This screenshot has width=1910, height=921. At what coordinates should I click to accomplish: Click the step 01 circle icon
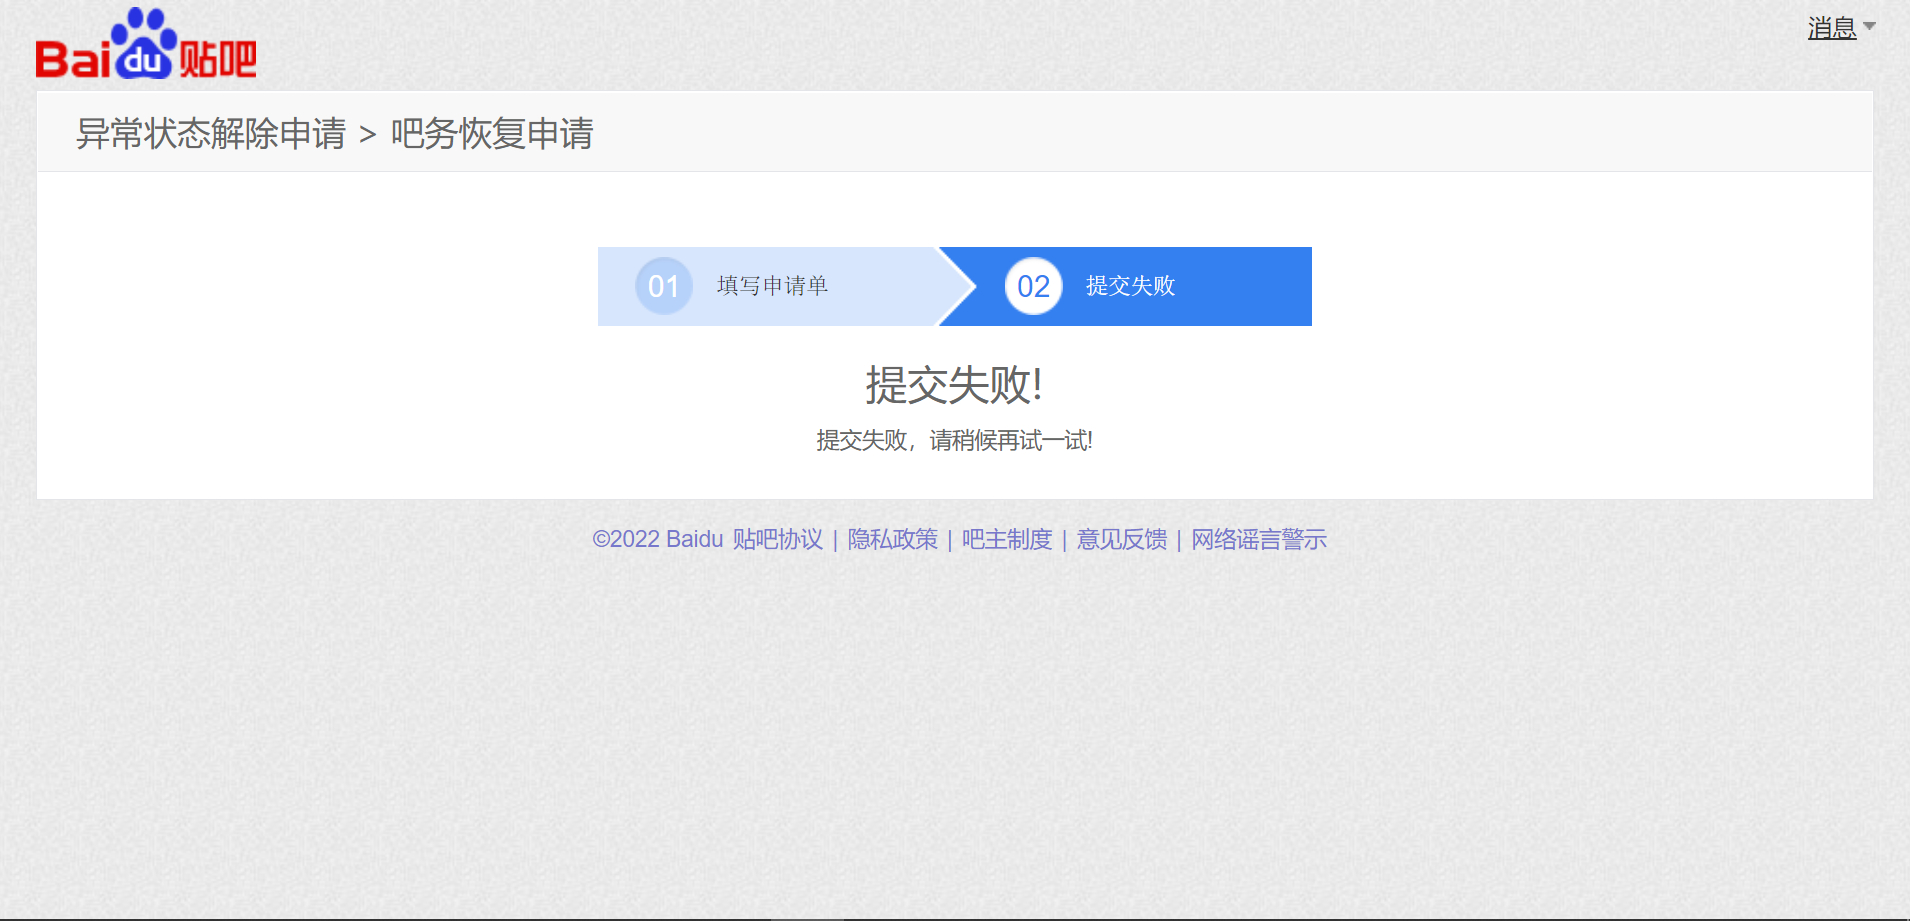coord(664,286)
